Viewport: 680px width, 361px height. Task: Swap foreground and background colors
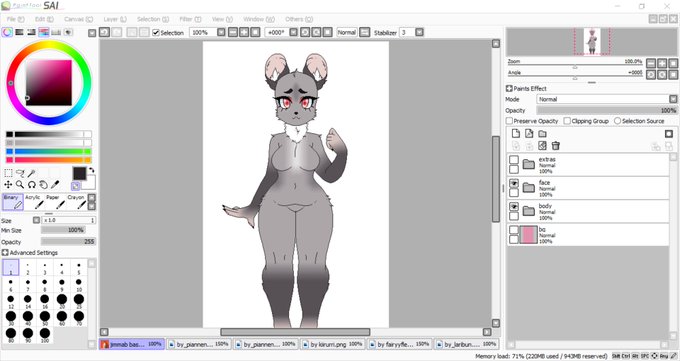coord(92,170)
